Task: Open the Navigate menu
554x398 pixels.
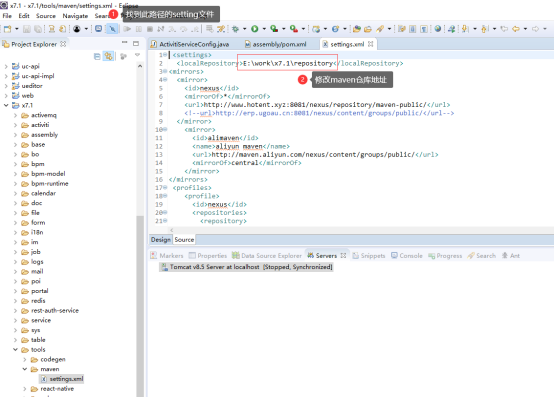Action: point(75,16)
